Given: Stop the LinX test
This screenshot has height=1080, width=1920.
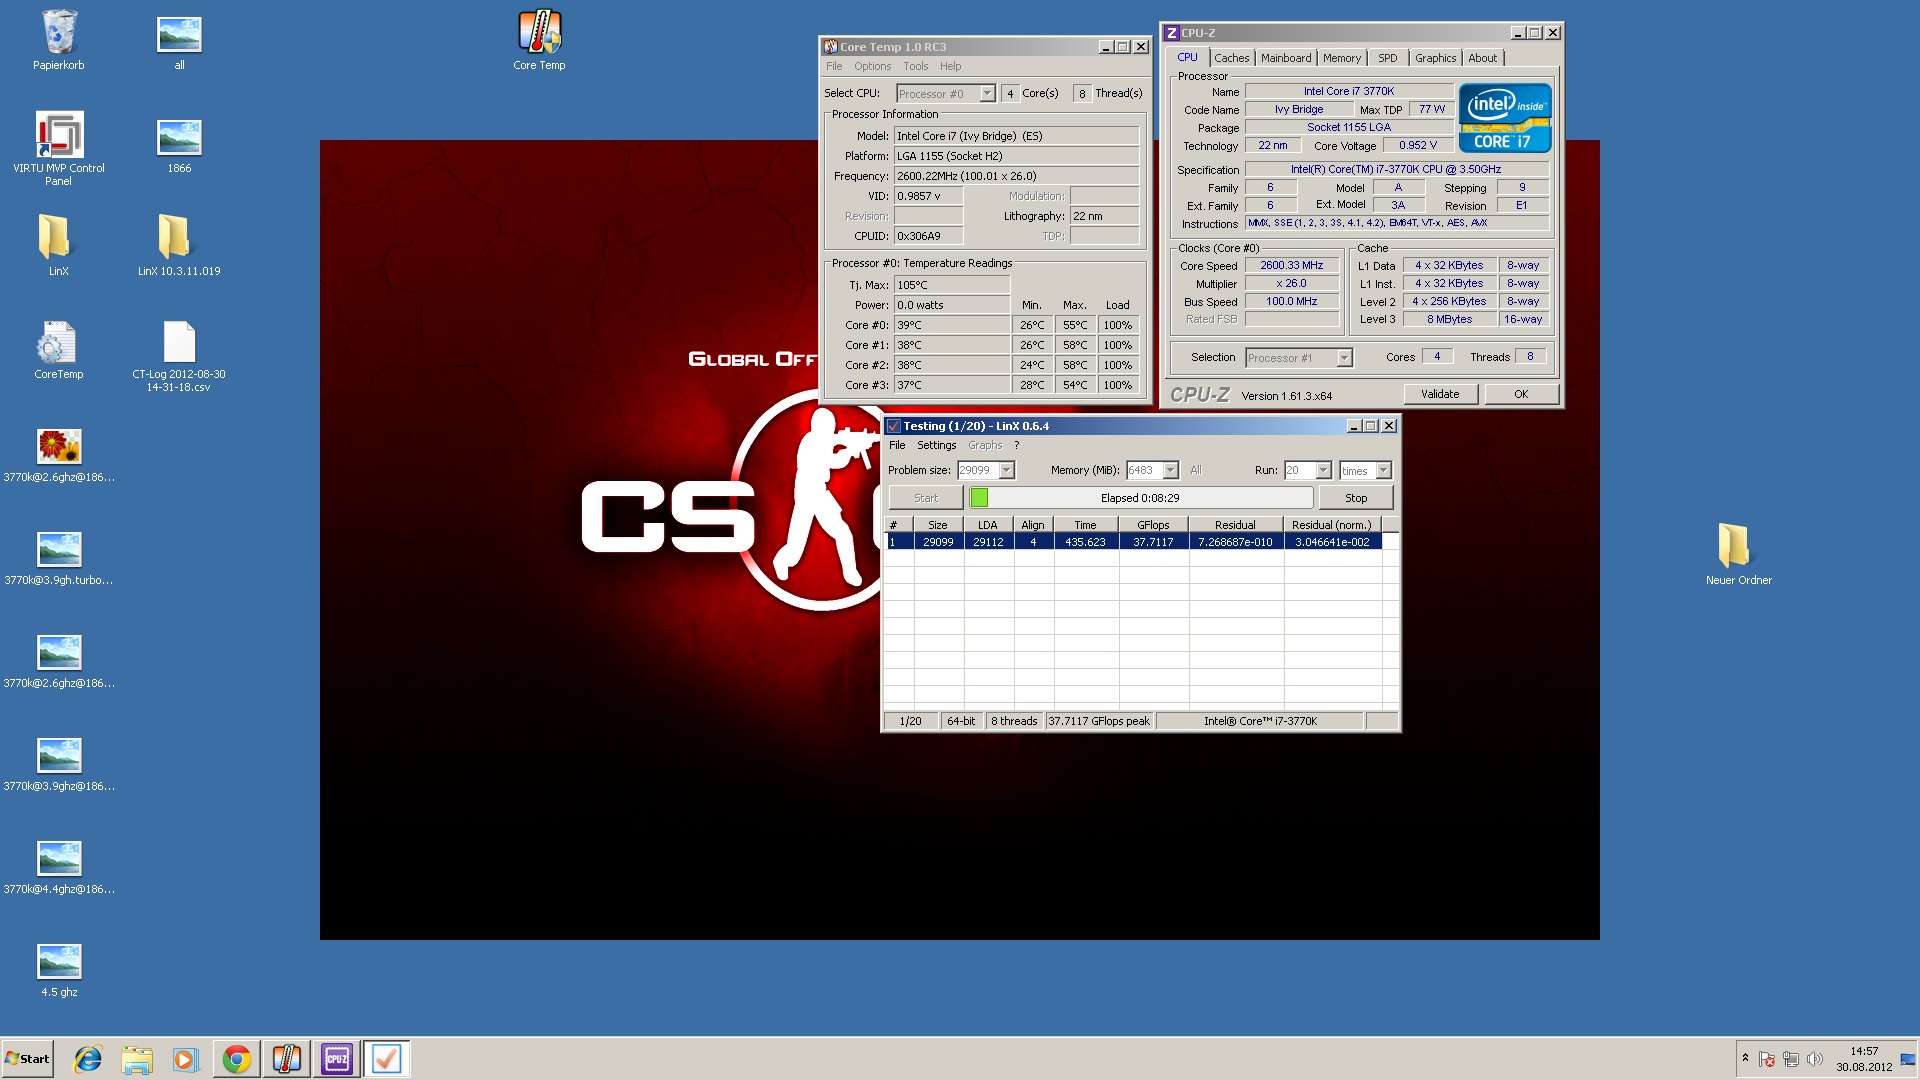Looking at the screenshot, I should (x=1355, y=498).
